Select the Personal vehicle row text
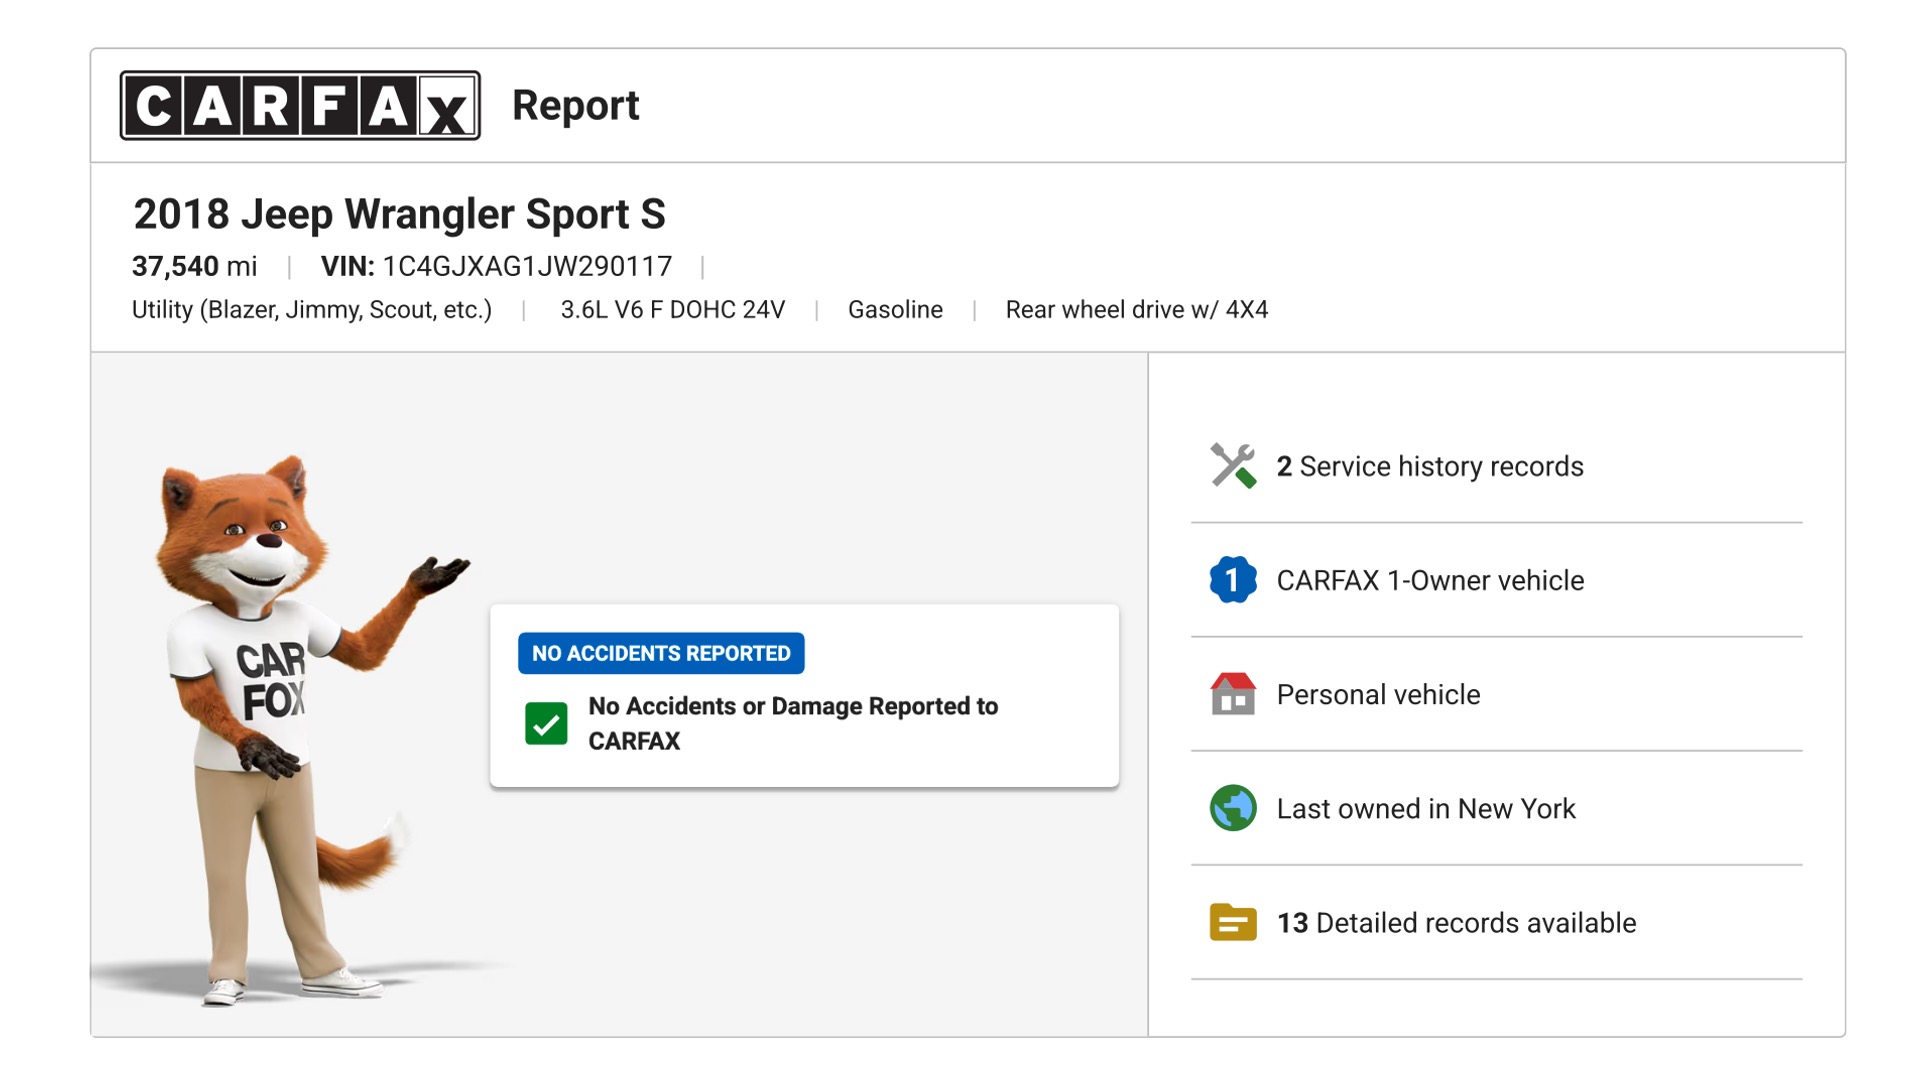Image resolution: width=1920 pixels, height=1080 pixels. pyautogui.click(x=1378, y=694)
